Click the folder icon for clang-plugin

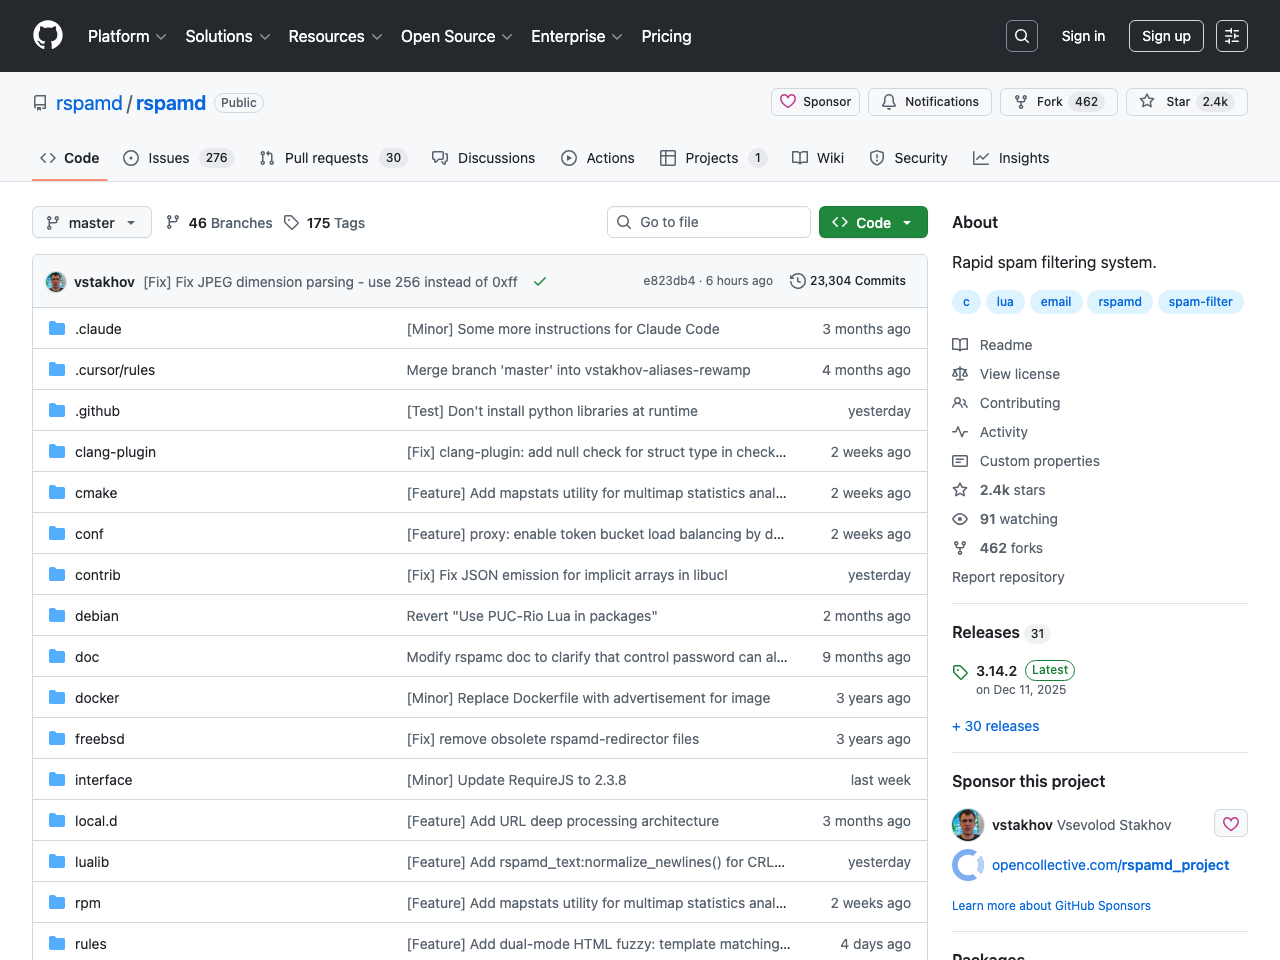[x=57, y=452]
